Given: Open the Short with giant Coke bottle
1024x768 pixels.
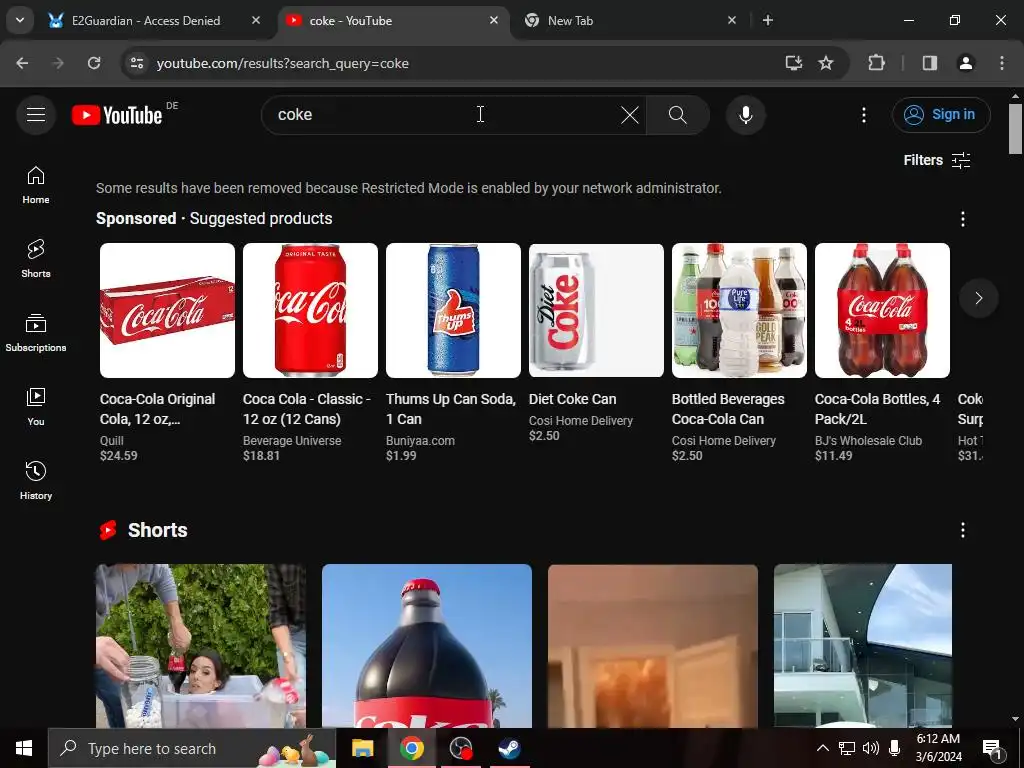Looking at the screenshot, I should [426, 645].
